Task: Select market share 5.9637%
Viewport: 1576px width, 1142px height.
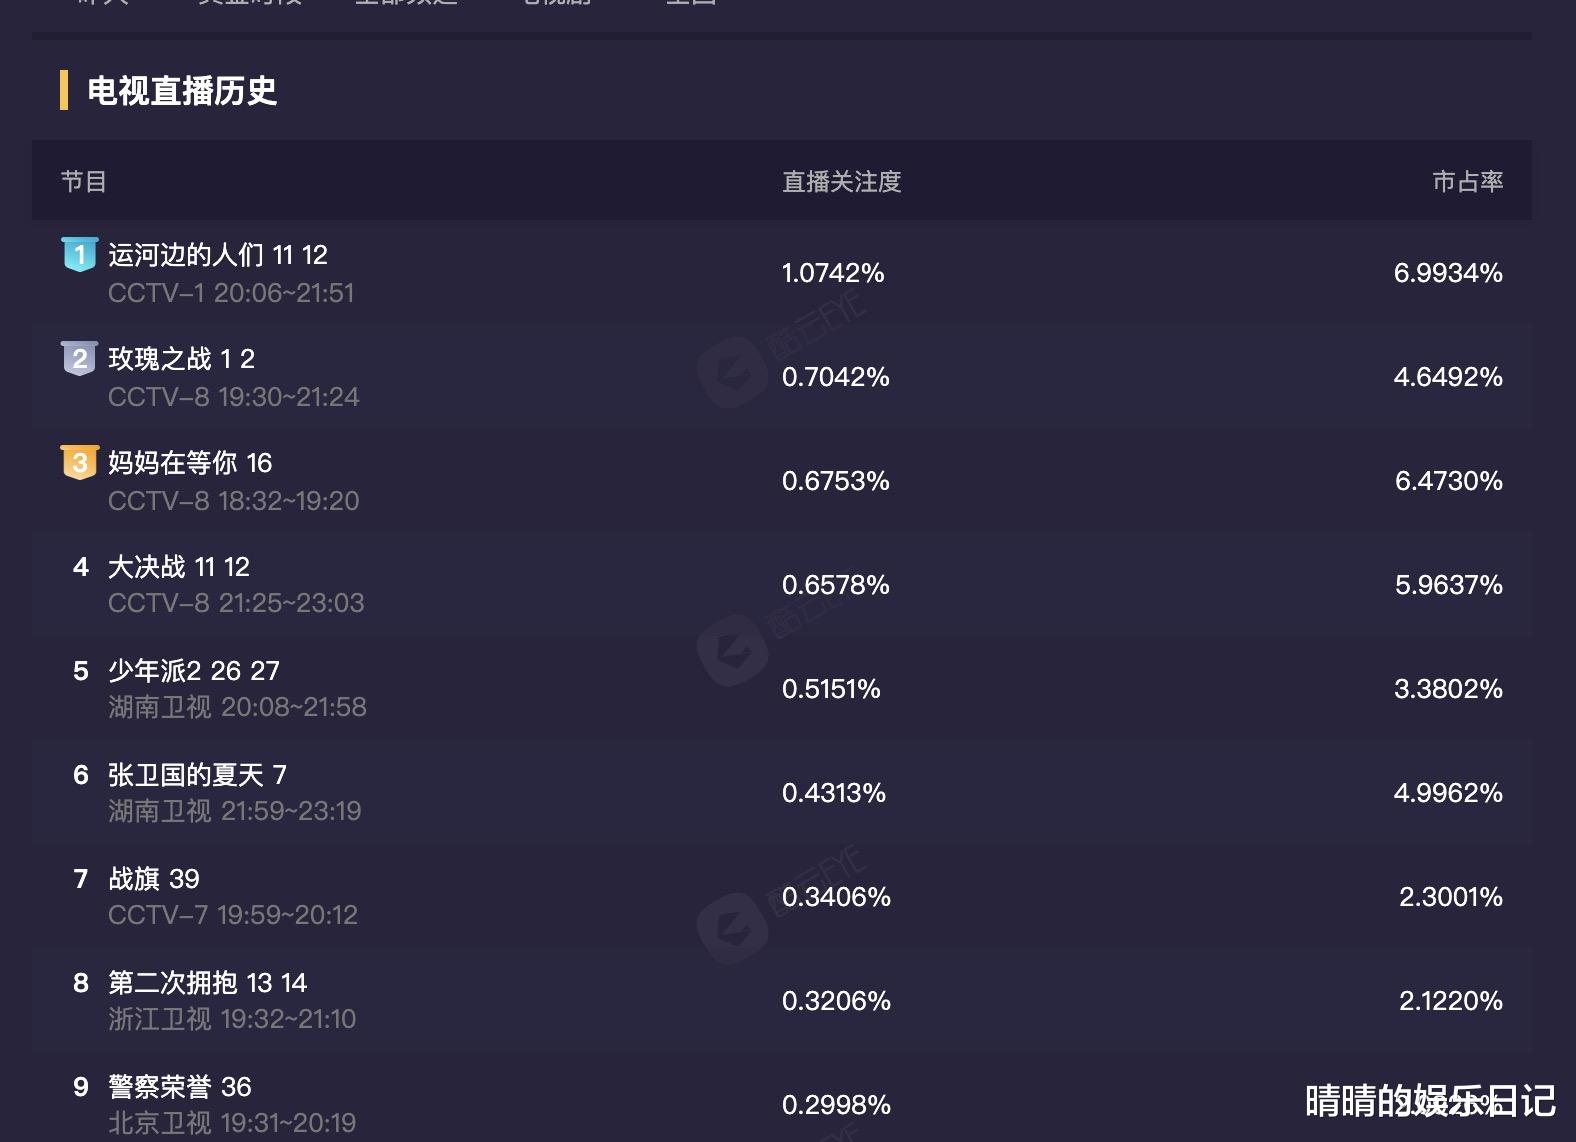Action: [1449, 585]
